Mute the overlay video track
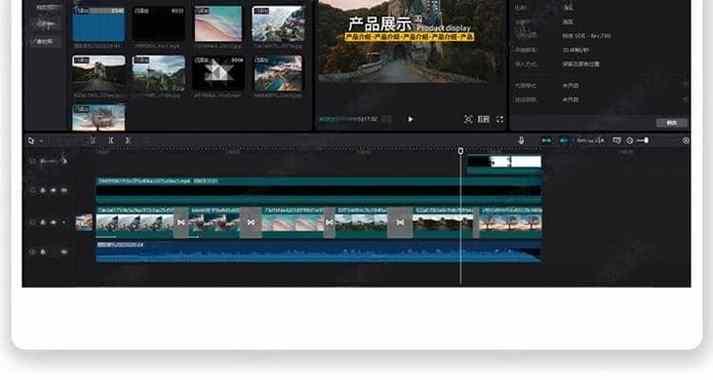Viewport: 713px width, 380px height. point(64,190)
